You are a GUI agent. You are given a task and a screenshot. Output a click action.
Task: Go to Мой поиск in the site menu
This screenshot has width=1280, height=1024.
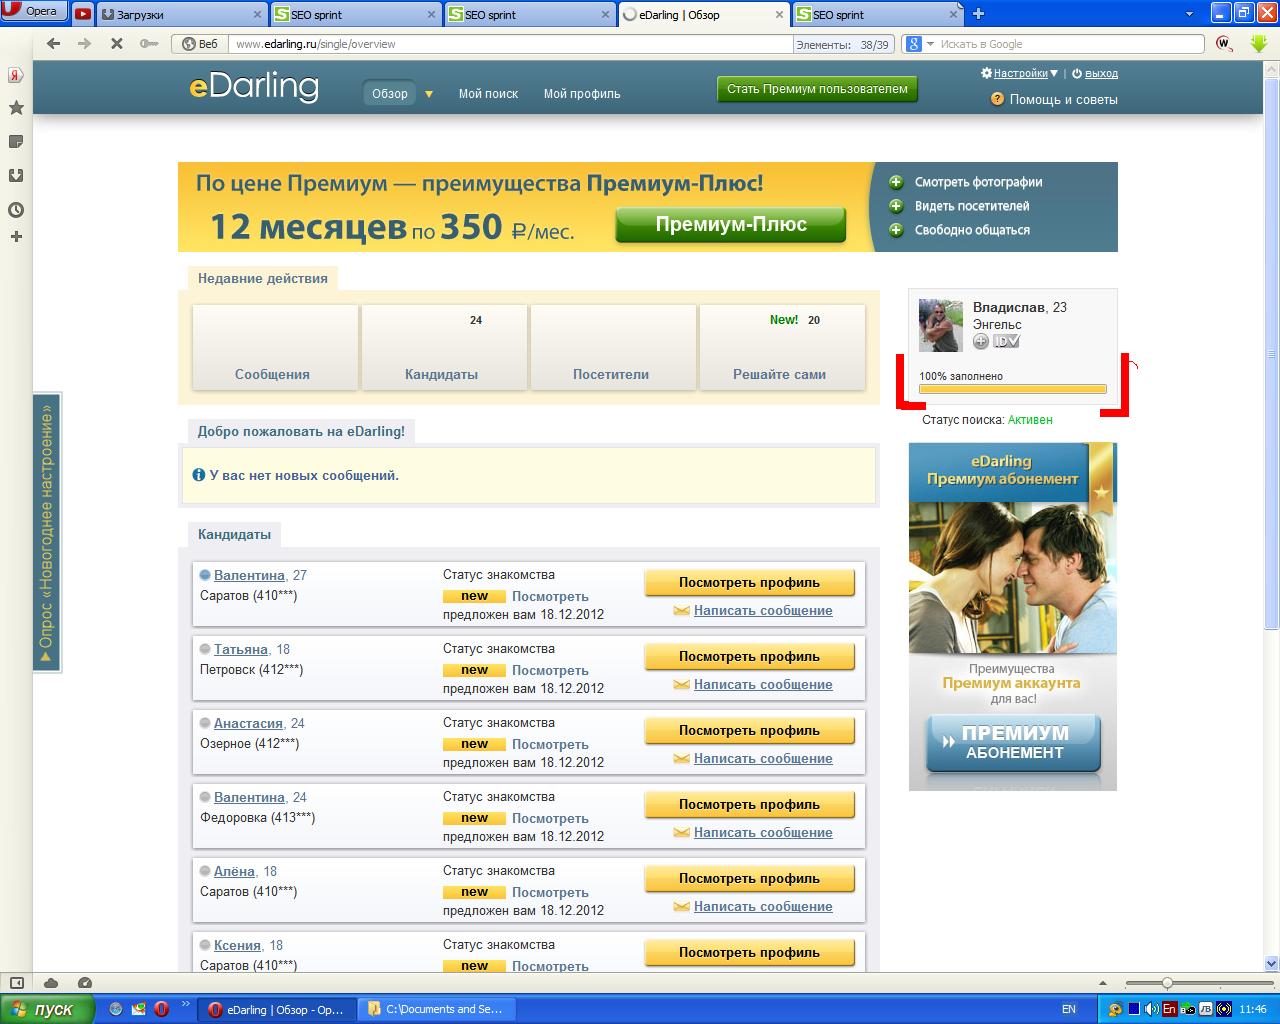(488, 94)
